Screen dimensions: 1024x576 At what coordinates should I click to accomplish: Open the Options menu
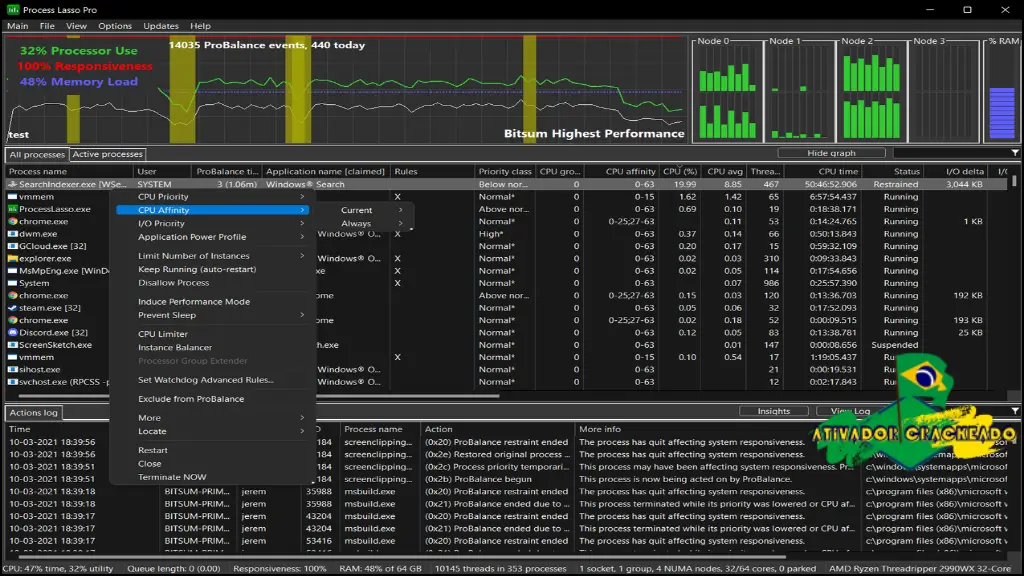115,26
